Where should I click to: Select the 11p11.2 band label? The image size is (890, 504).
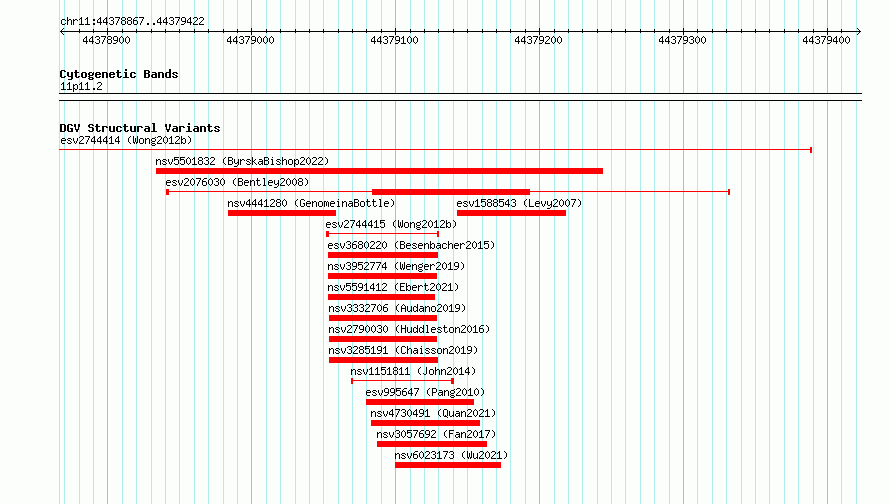click(81, 86)
